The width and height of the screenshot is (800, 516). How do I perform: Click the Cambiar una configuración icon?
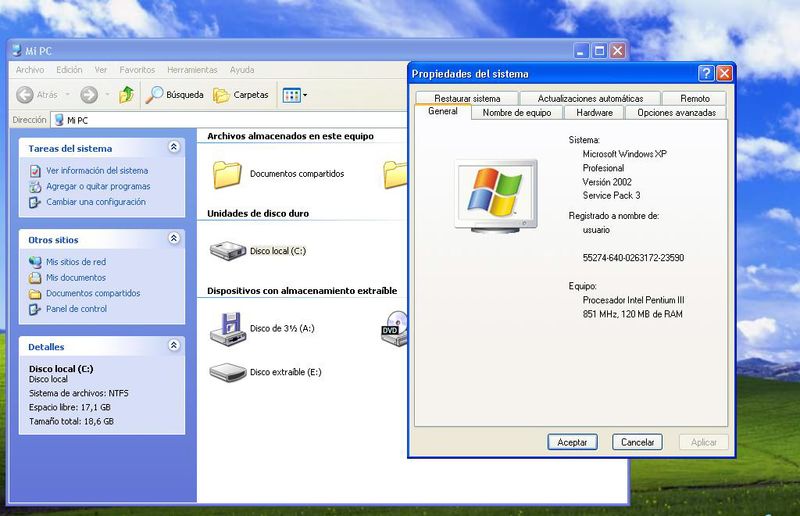tap(35, 202)
